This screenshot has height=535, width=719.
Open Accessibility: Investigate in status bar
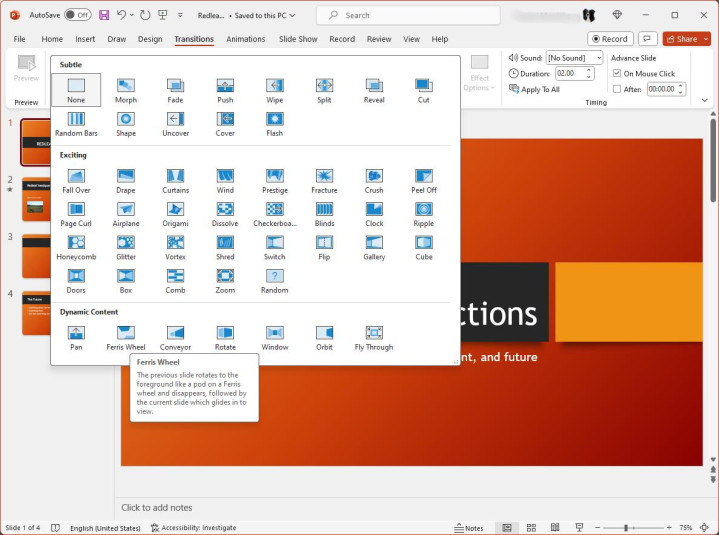click(x=193, y=527)
